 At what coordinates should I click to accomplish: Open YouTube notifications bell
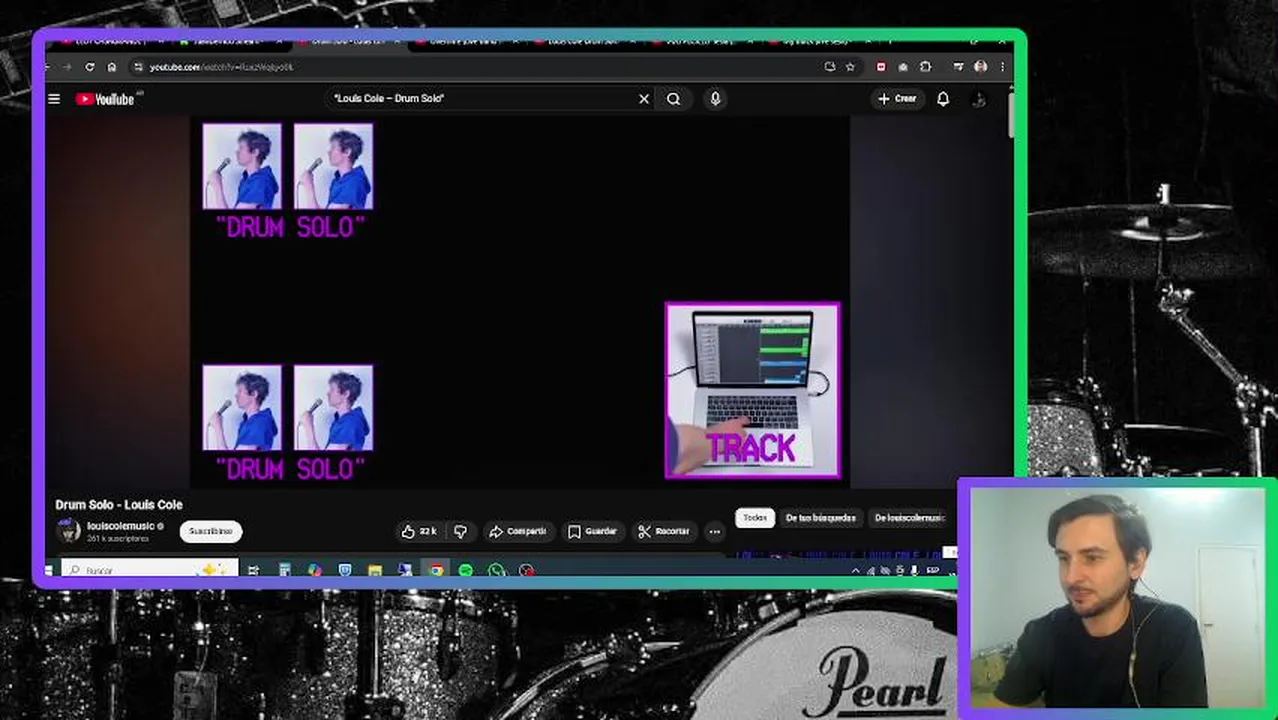tap(943, 99)
